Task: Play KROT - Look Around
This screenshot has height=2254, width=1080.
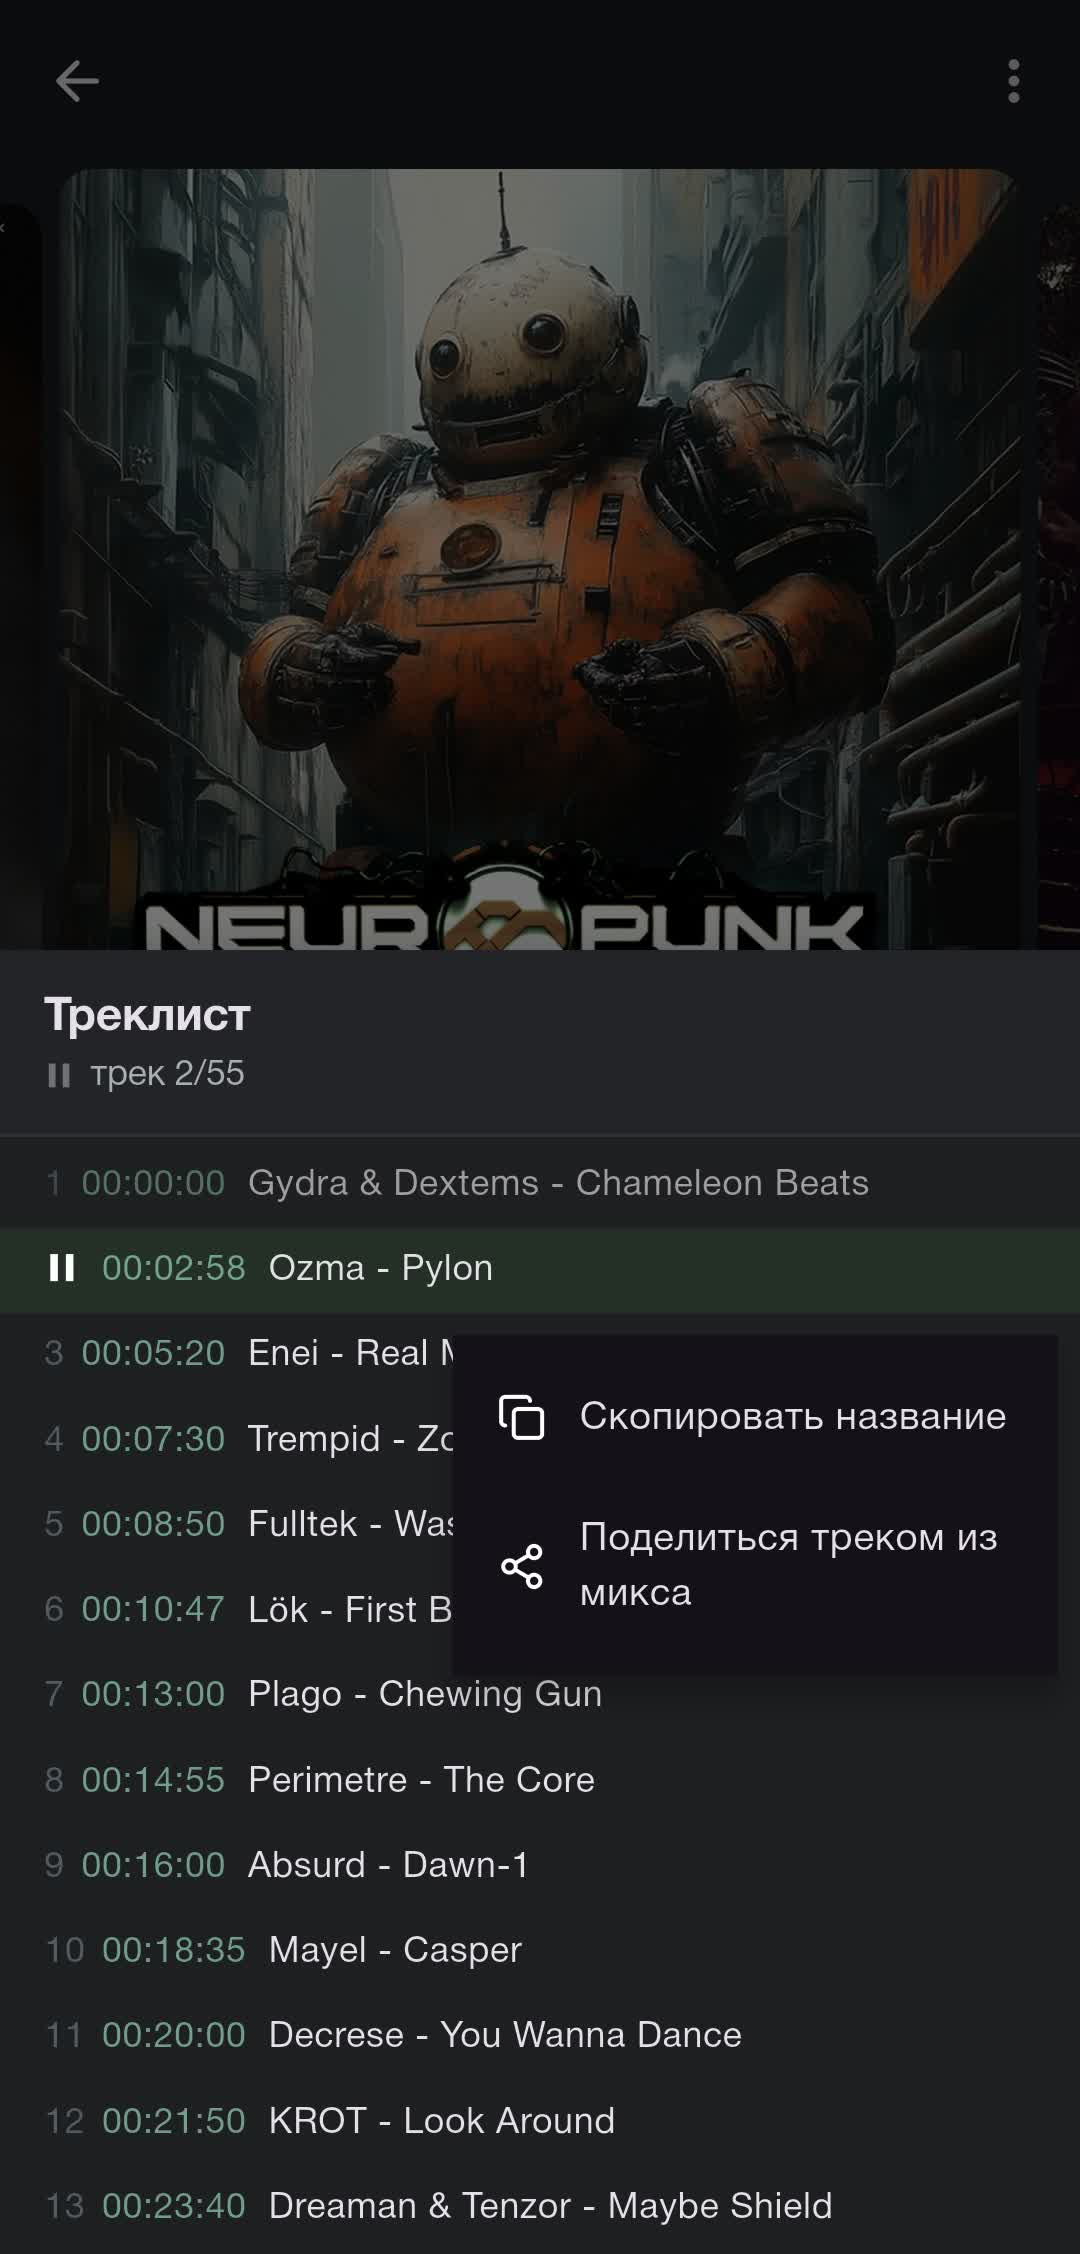Action: (540, 2121)
